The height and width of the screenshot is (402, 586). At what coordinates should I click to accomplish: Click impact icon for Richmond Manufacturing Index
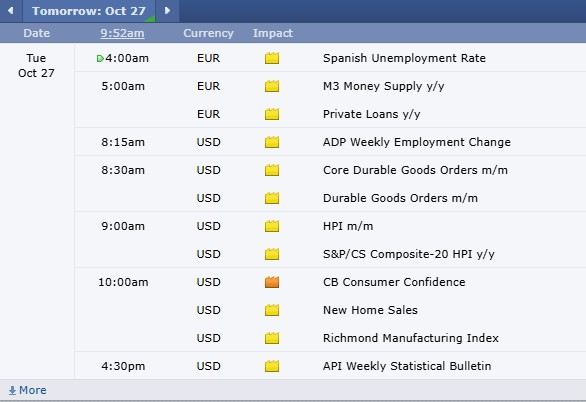(272, 338)
